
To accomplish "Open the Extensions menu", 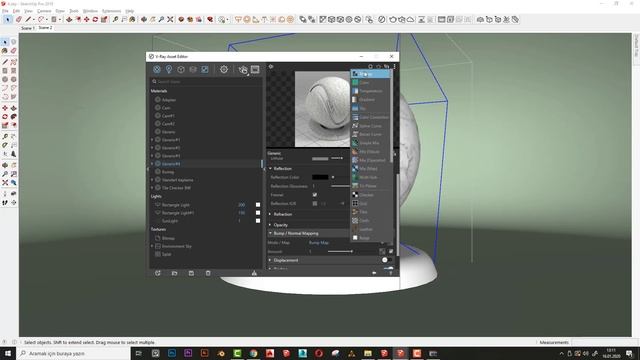I will (x=111, y=11).
